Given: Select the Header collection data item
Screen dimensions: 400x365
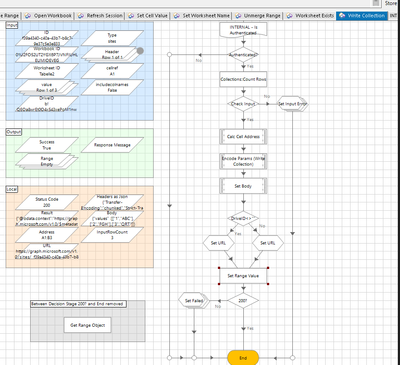Looking at the screenshot, I should [112, 54].
